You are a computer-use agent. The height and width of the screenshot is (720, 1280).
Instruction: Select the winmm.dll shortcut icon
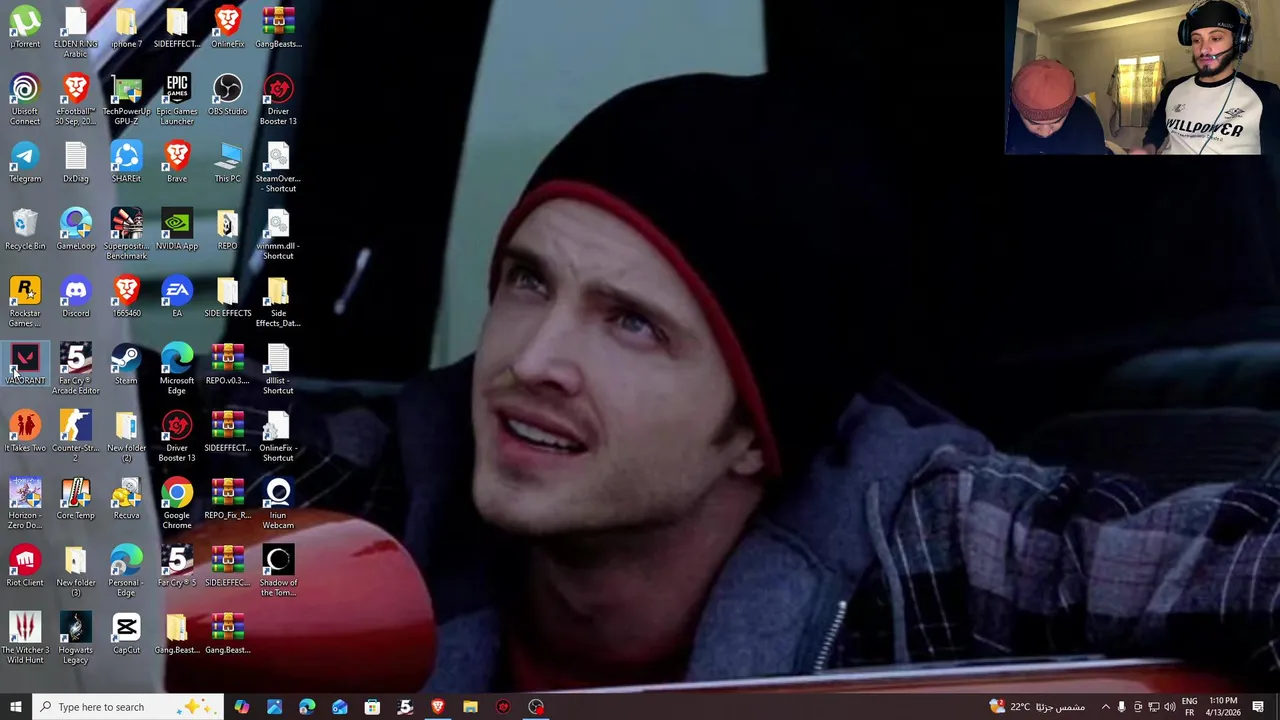(278, 234)
